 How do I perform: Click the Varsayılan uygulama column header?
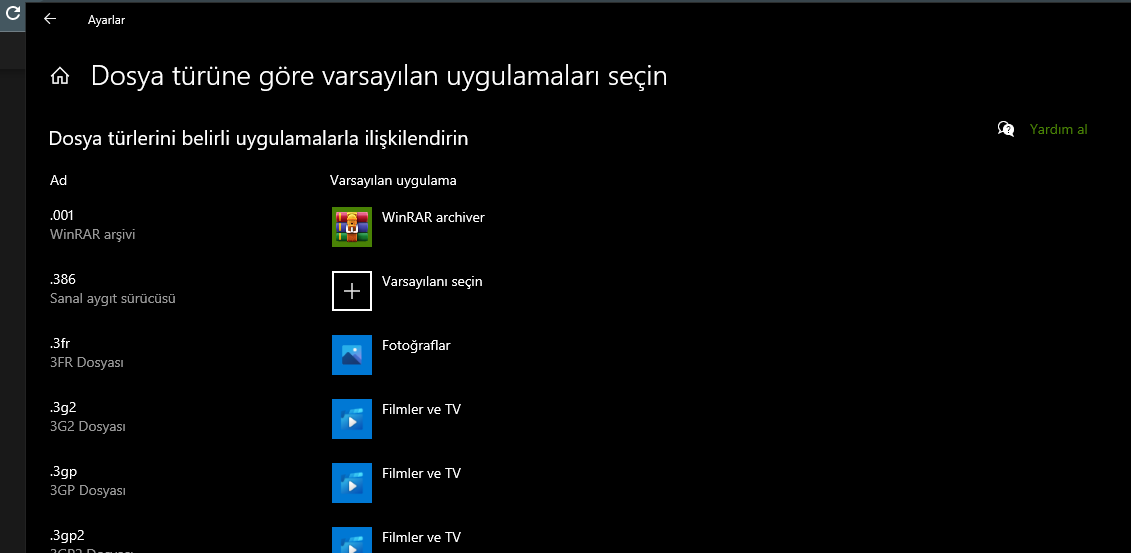tap(393, 180)
